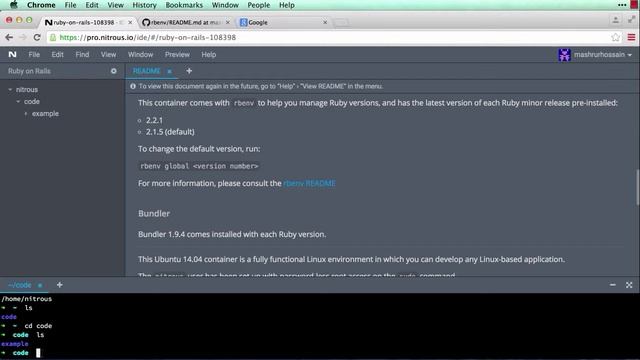This screenshot has height=360, width=640.
Task: Click Ruby on Rails sidebar title
Action: coord(29,71)
